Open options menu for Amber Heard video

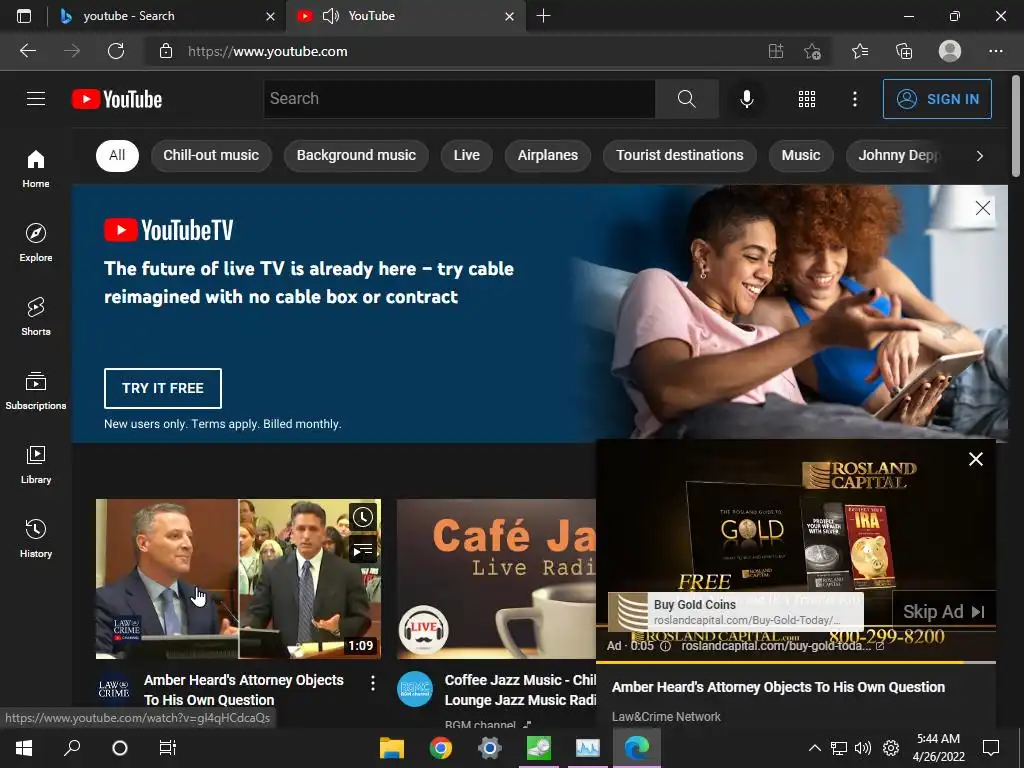click(372, 683)
